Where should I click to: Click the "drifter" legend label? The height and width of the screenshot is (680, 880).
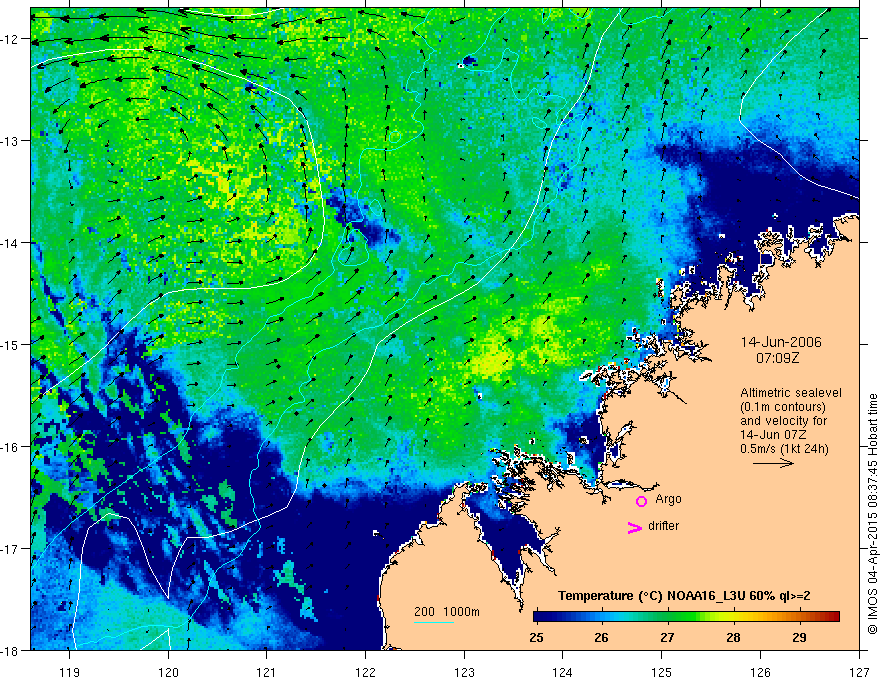[x=663, y=526]
